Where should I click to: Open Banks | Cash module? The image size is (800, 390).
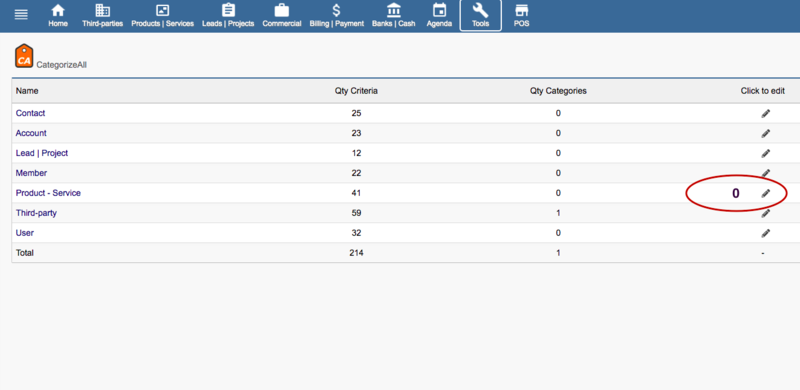393,15
